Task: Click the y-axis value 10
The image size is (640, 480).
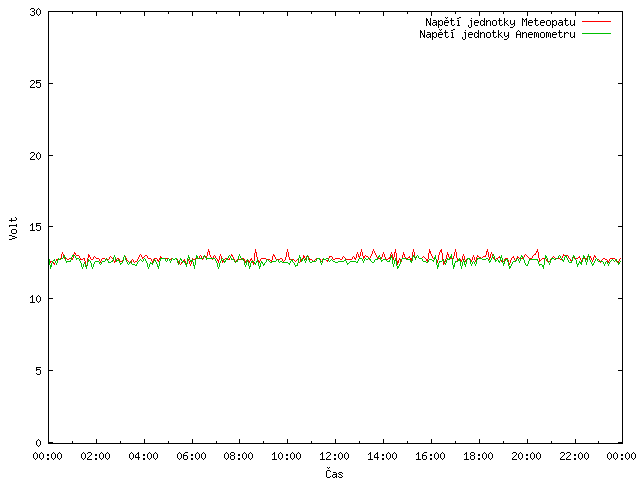Action: pos(36,299)
